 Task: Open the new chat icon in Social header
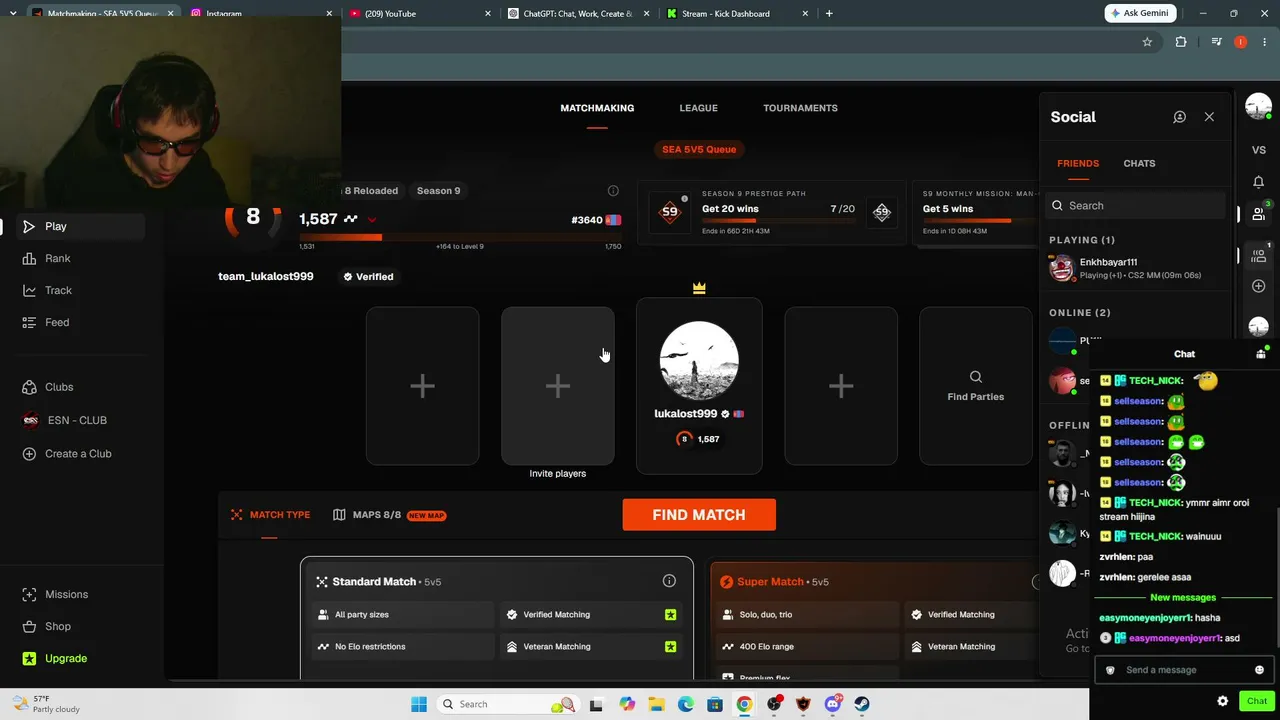click(x=1180, y=117)
